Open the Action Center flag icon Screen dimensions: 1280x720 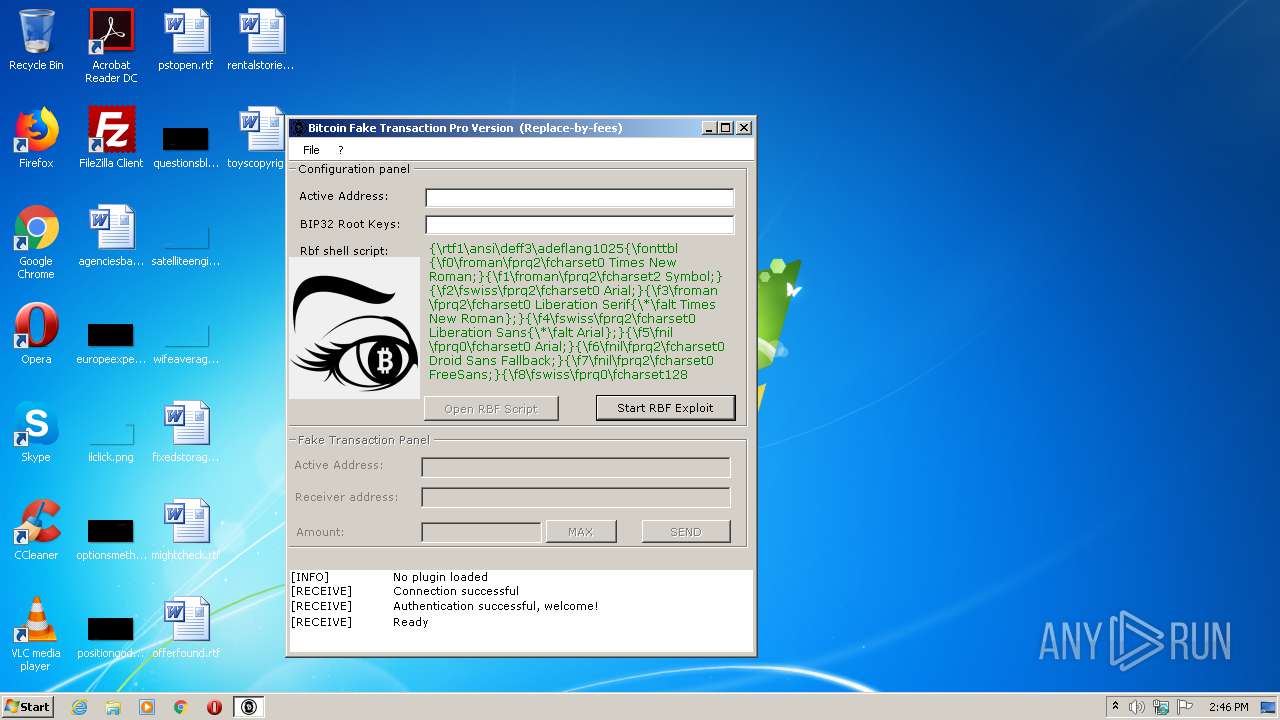[1184, 707]
